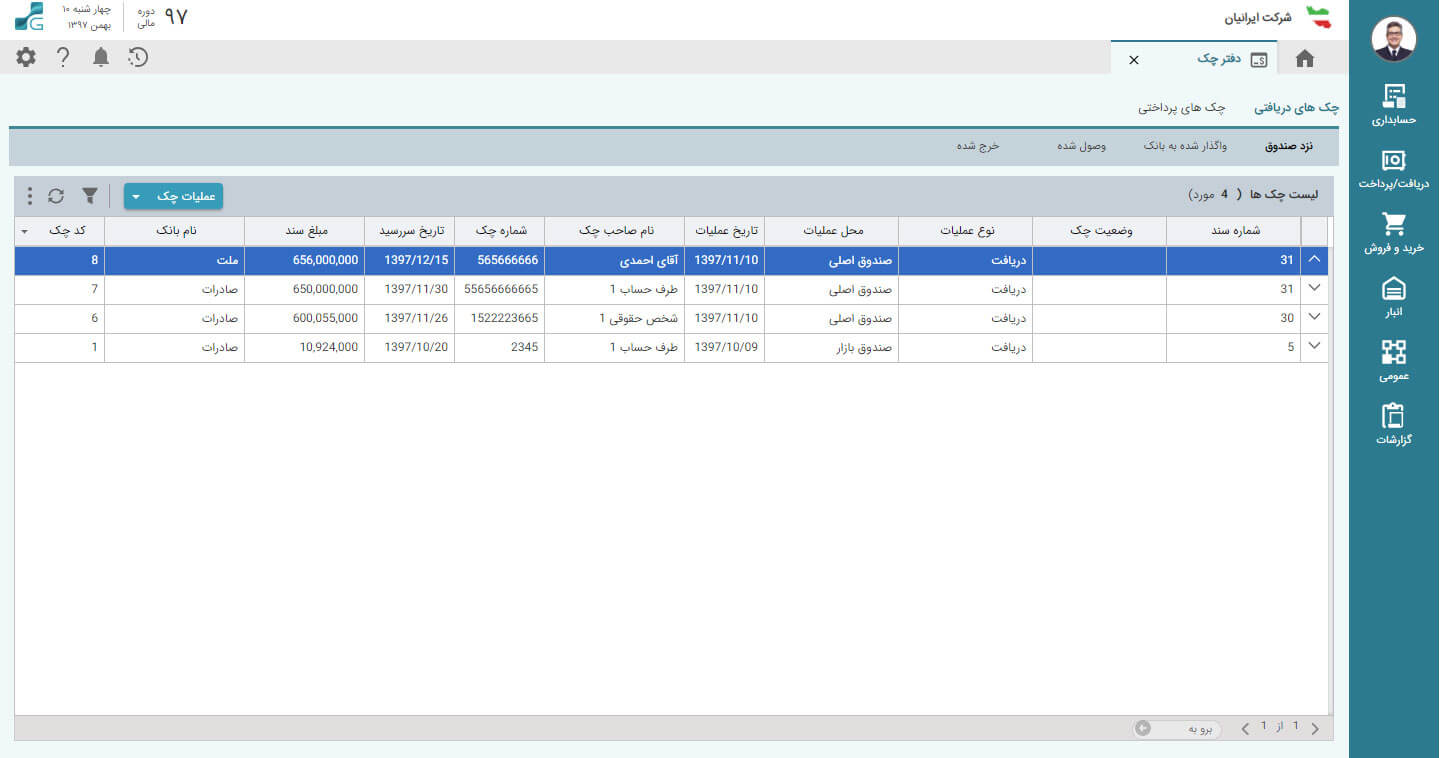Sort by وضعیت چک column header
The image size is (1440, 758).
[1099, 230]
